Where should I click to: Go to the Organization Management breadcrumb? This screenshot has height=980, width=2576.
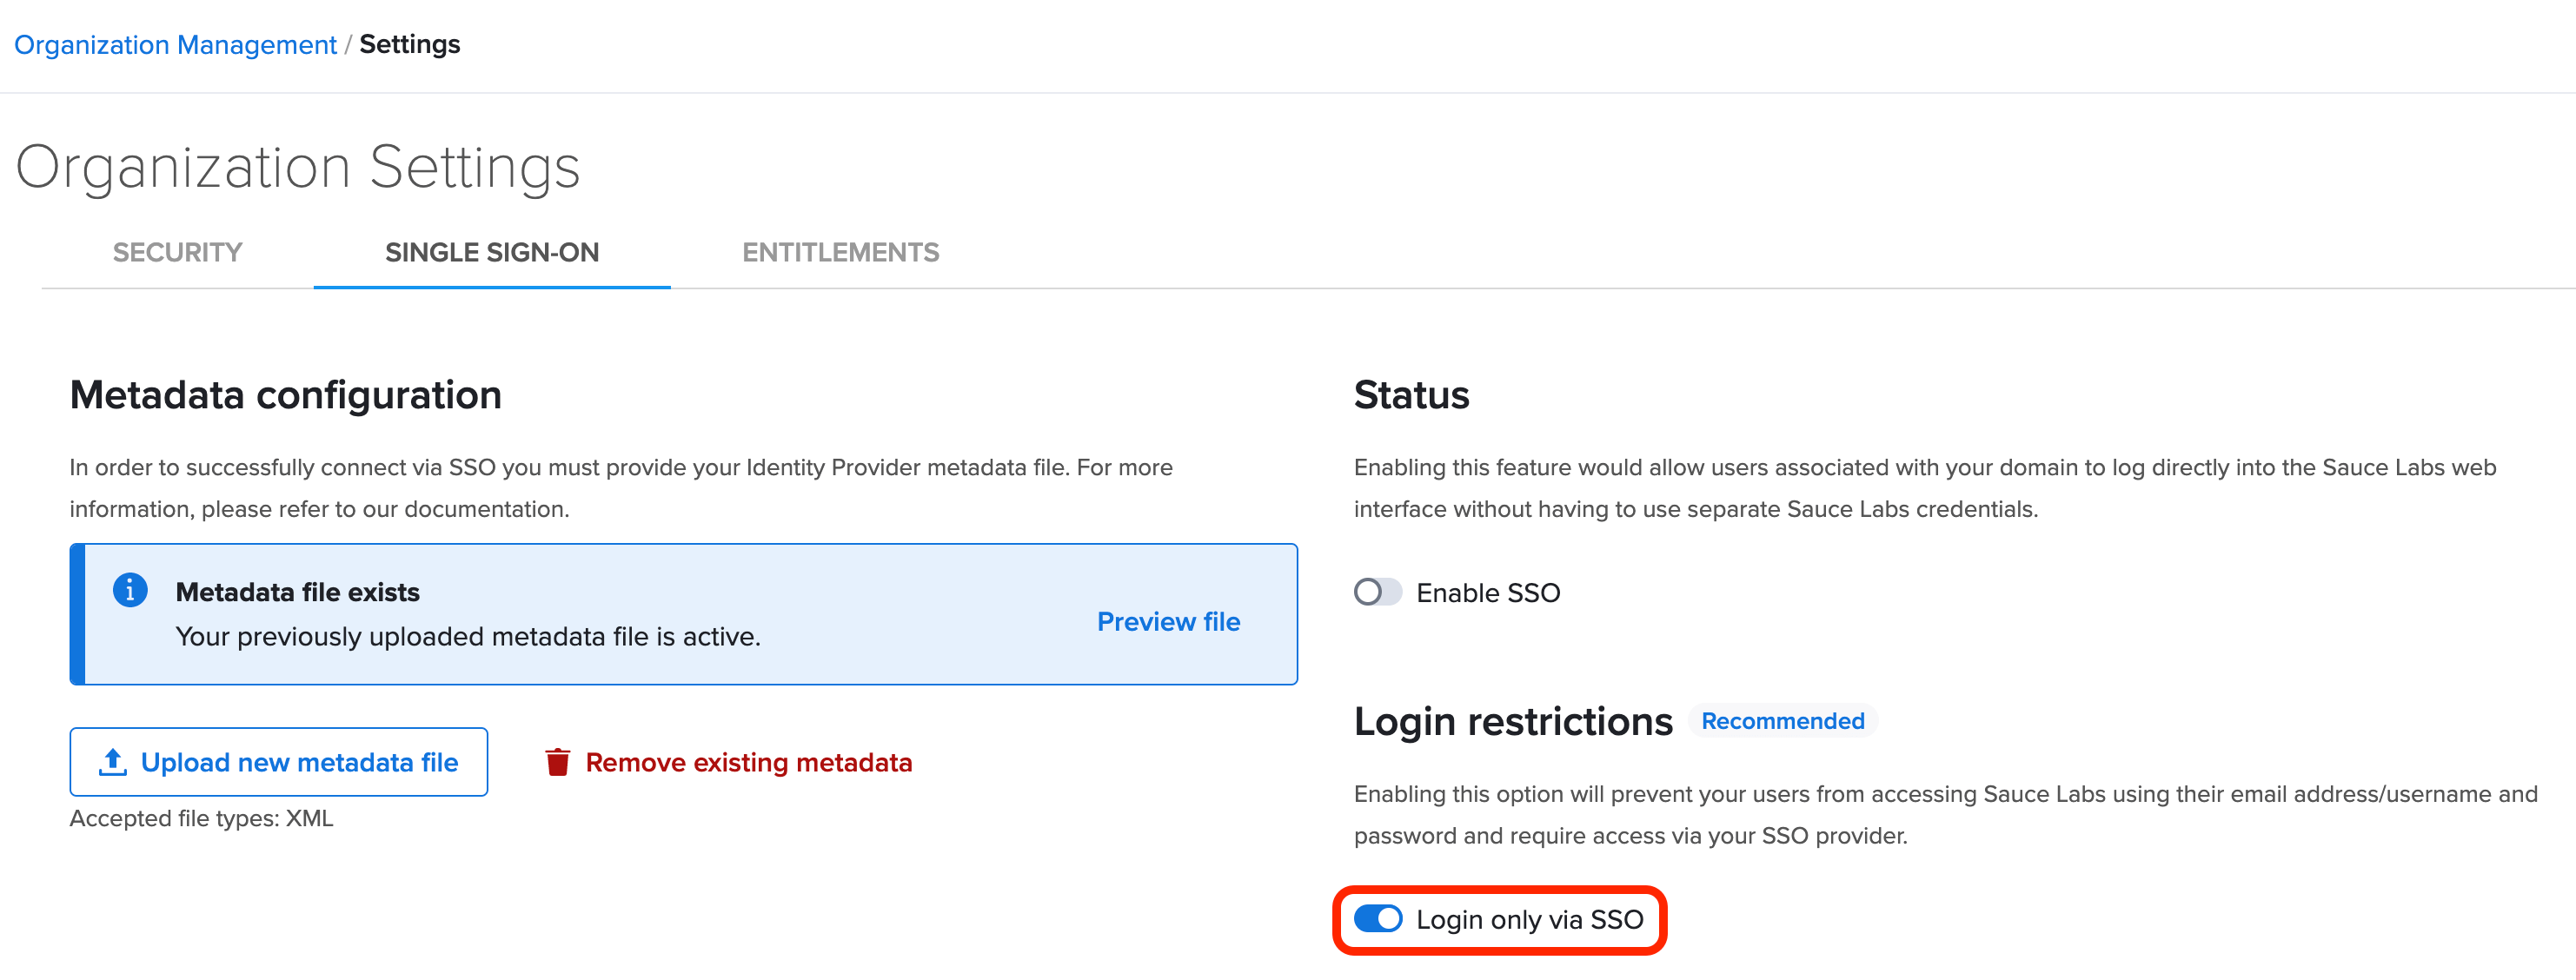(x=175, y=45)
